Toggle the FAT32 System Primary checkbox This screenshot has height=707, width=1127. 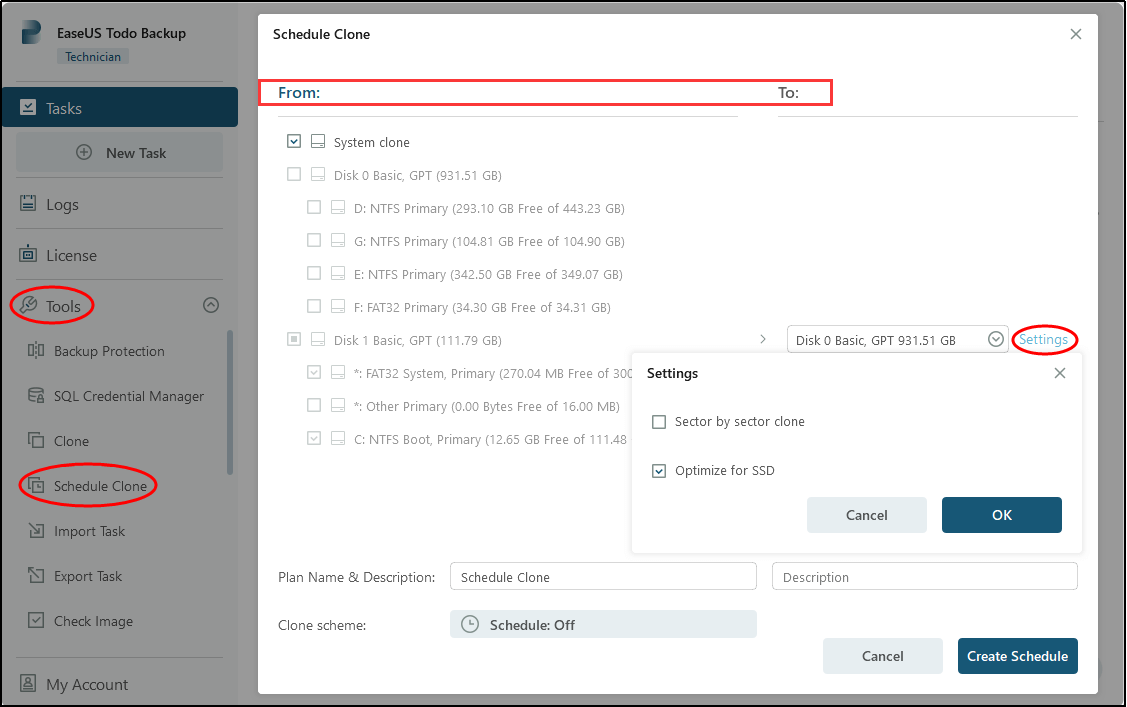314,372
